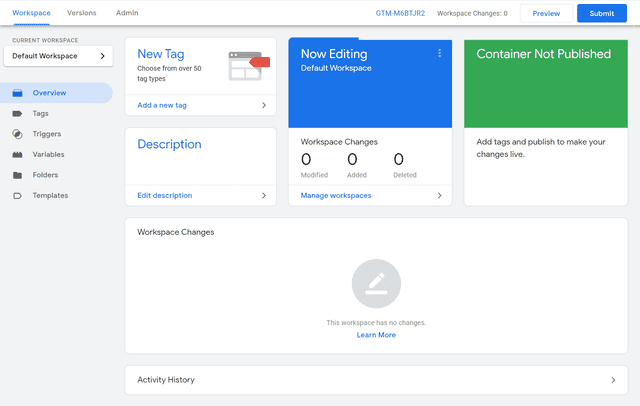Open the Default Workspace selector
The image size is (640, 406).
[x=58, y=56]
